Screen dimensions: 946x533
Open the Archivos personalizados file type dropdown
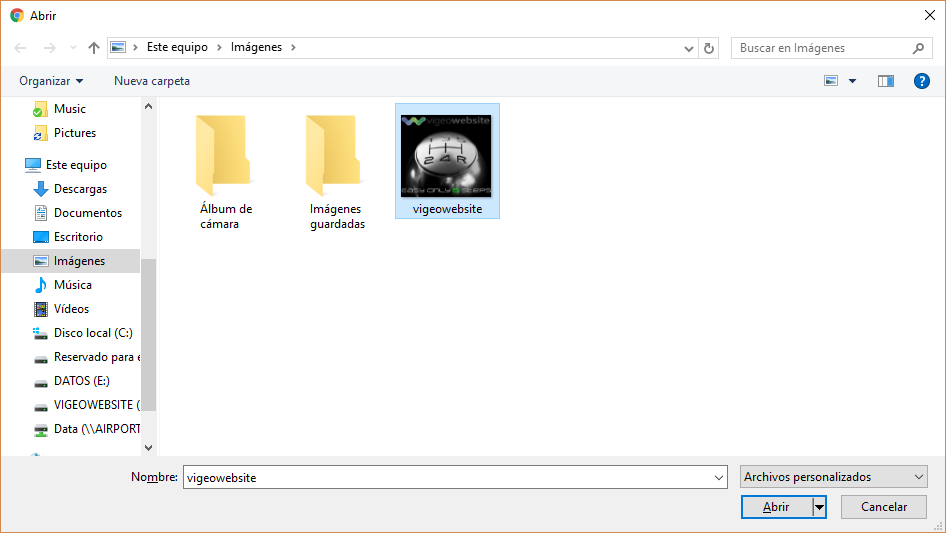coord(834,477)
